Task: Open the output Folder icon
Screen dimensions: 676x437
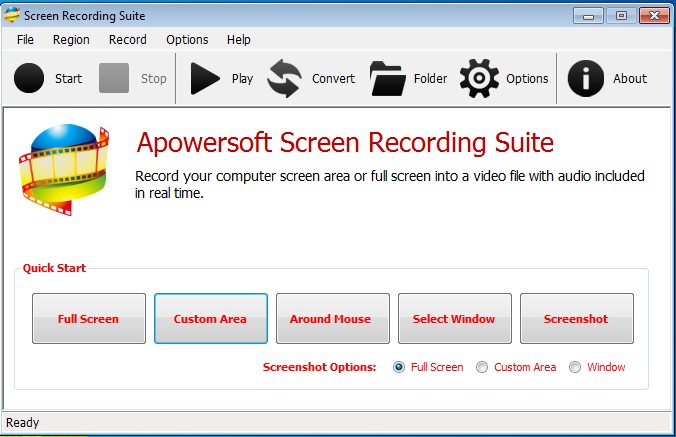Action: (x=387, y=78)
